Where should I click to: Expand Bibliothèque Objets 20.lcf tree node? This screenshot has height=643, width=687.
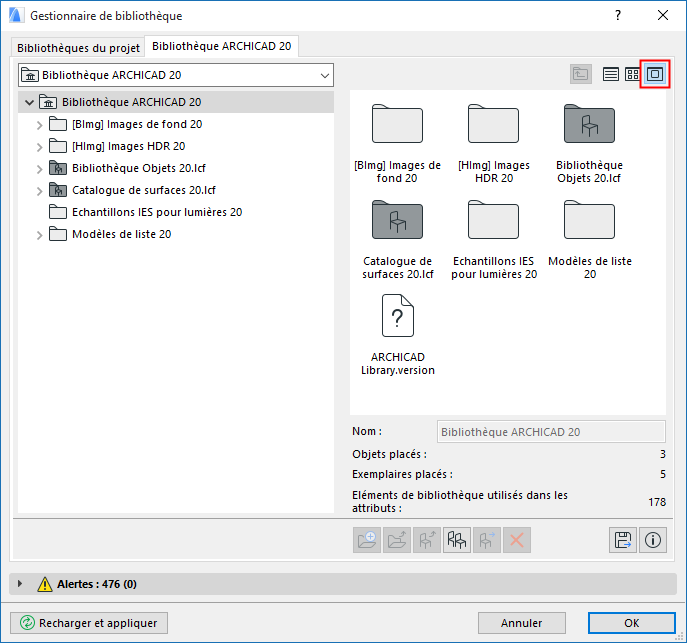pos(39,169)
